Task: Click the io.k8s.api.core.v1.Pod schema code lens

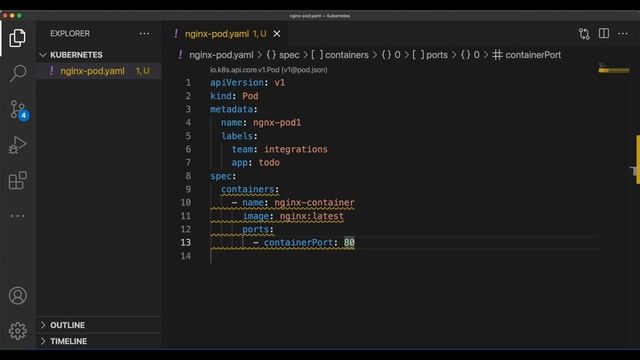Action: (269, 70)
